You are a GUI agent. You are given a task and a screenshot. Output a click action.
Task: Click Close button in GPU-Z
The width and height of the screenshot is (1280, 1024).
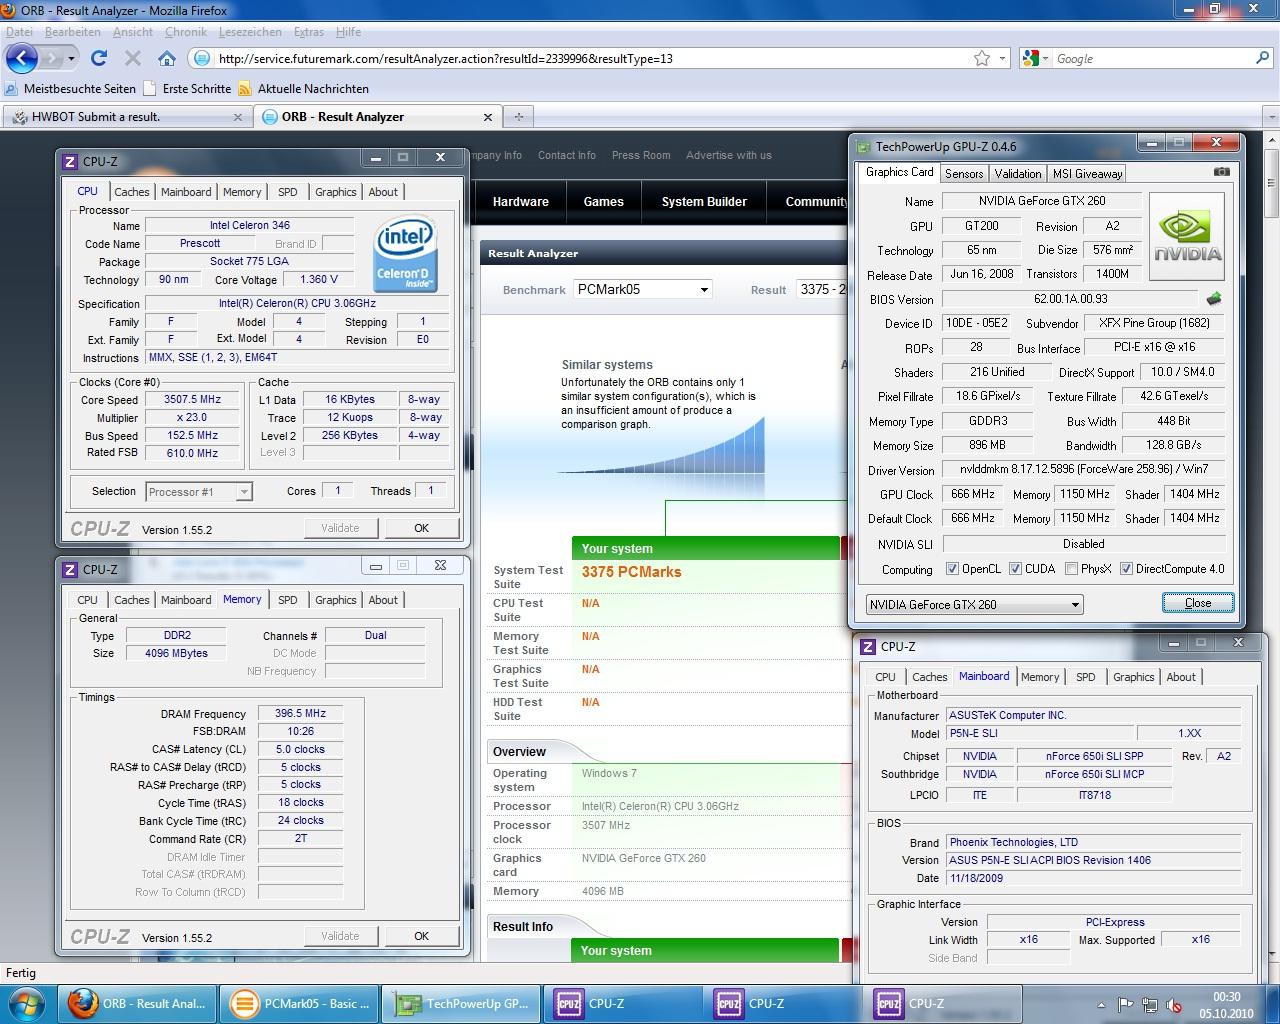coord(1197,602)
